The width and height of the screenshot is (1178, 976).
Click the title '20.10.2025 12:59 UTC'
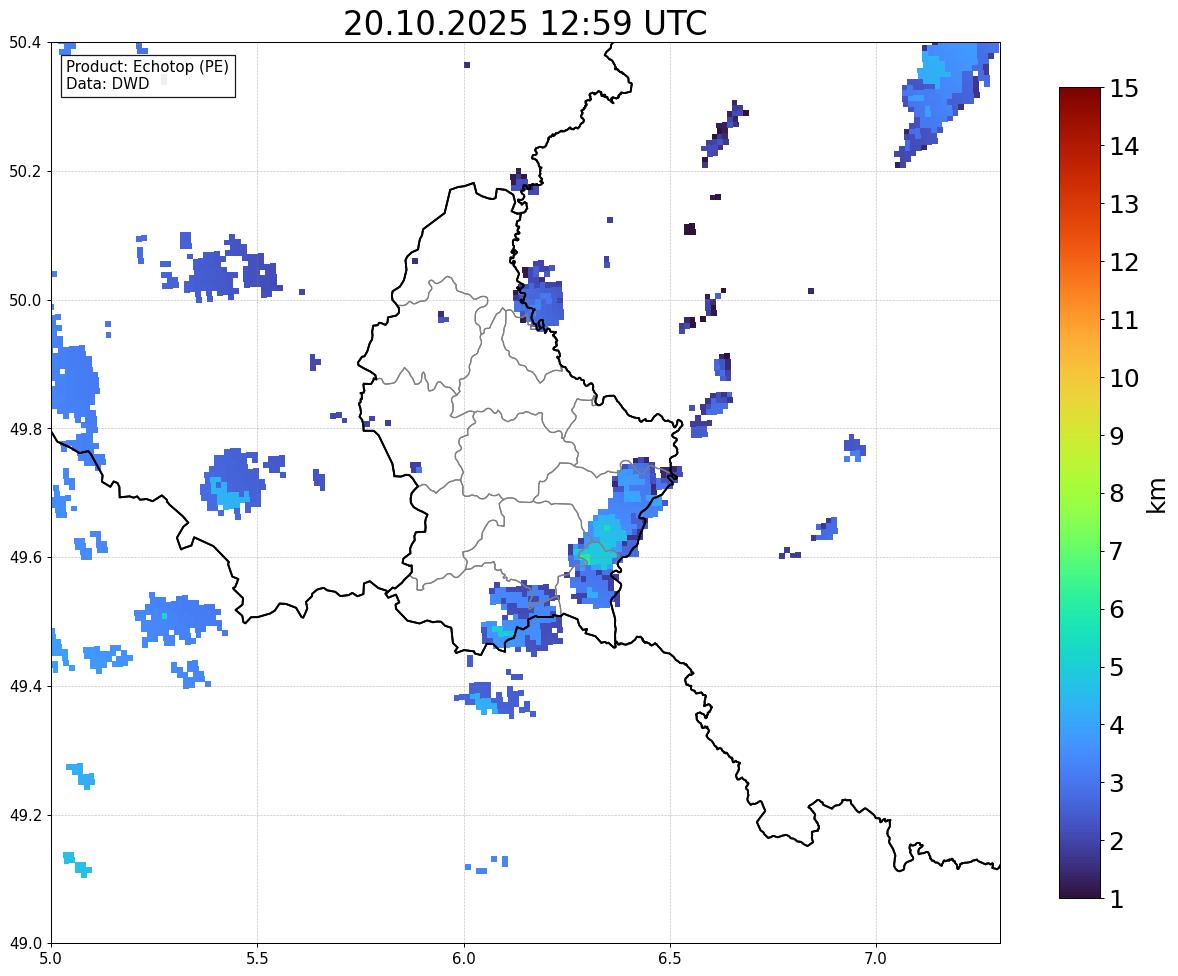(x=525, y=23)
